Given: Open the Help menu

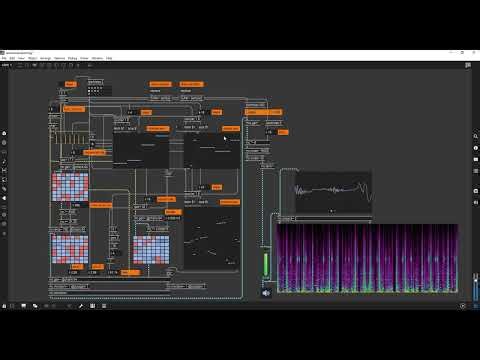Looking at the screenshot, I should 109,58.
